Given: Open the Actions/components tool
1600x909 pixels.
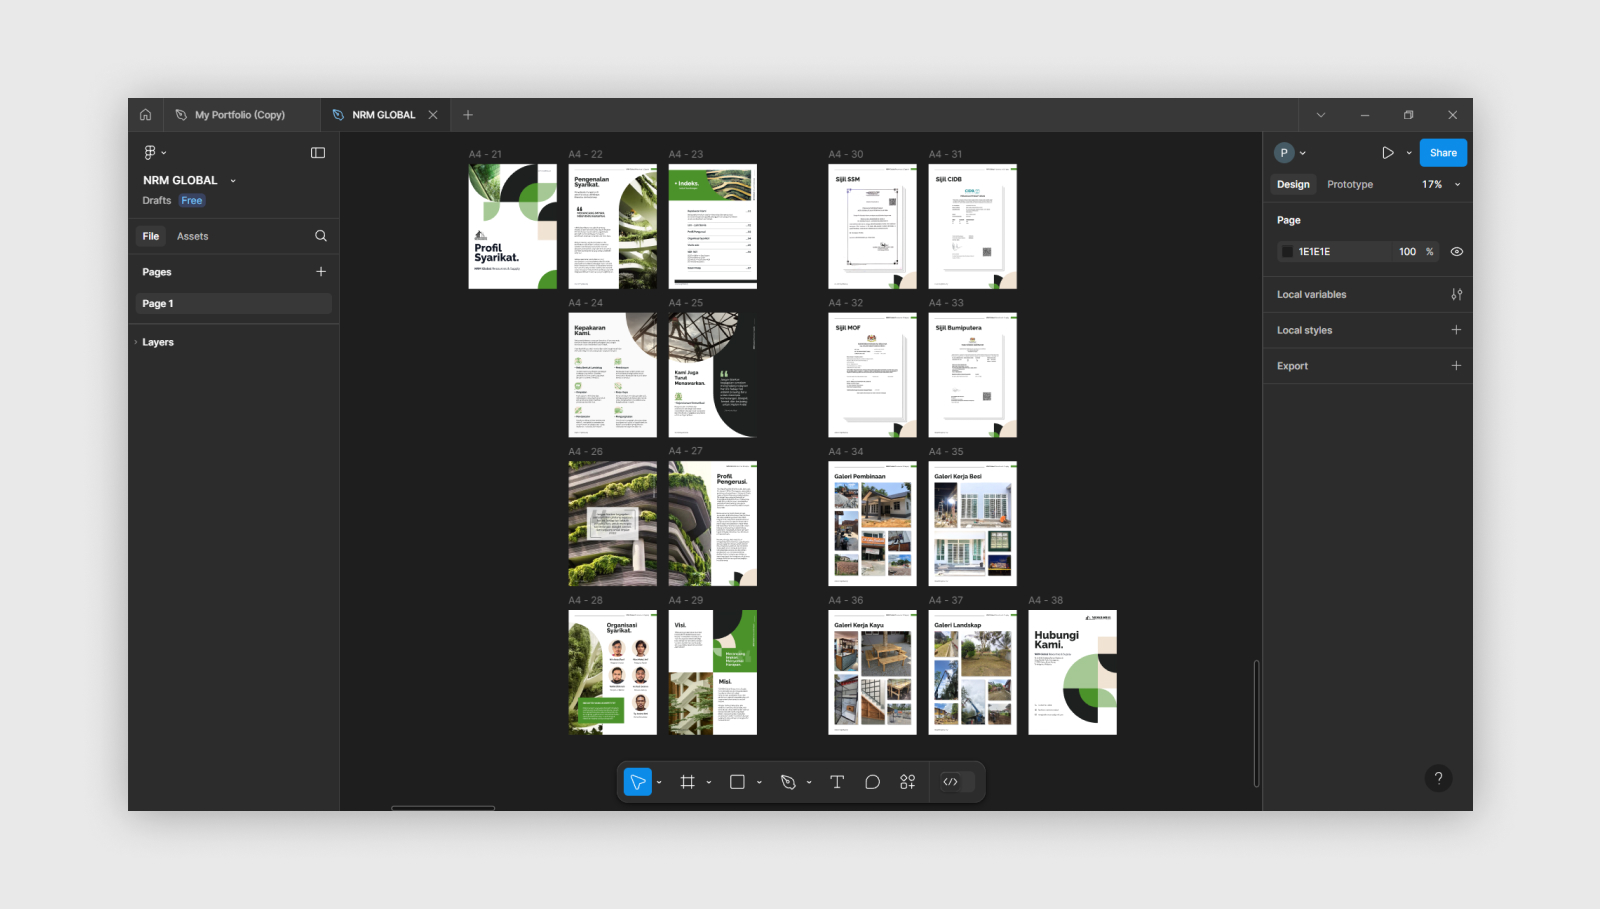Looking at the screenshot, I should [907, 782].
